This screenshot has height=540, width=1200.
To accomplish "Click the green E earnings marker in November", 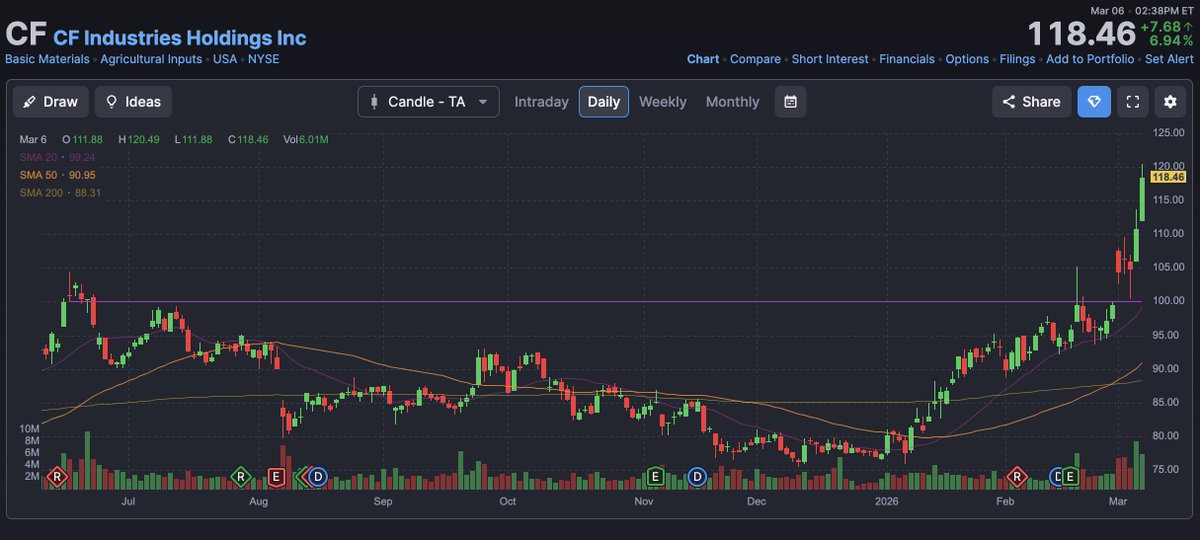I will click(656, 476).
